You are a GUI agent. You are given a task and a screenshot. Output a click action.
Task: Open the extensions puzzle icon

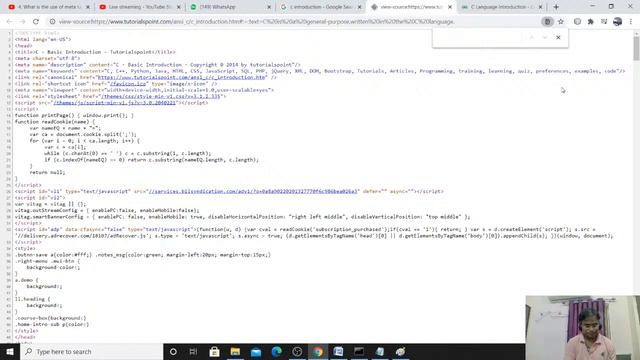(x=591, y=22)
